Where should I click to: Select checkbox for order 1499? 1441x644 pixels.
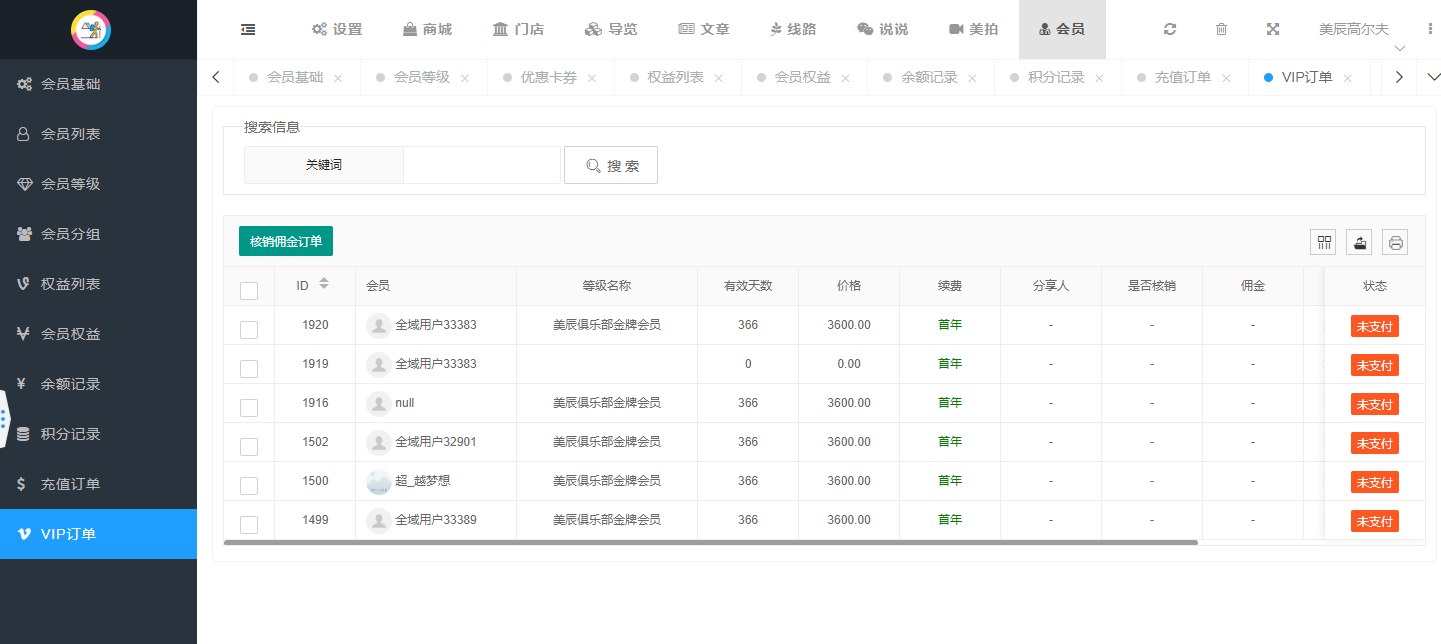click(249, 525)
